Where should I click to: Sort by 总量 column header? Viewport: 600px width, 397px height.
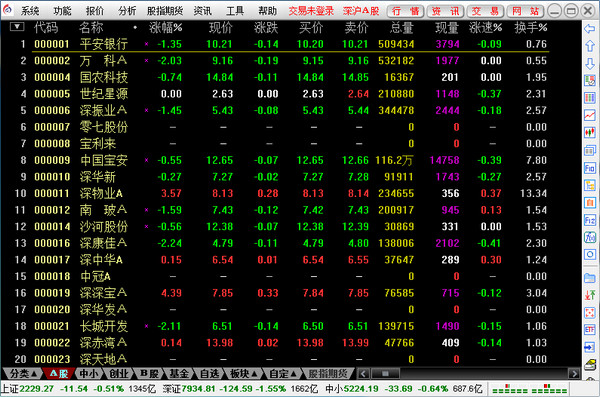[x=401, y=28]
